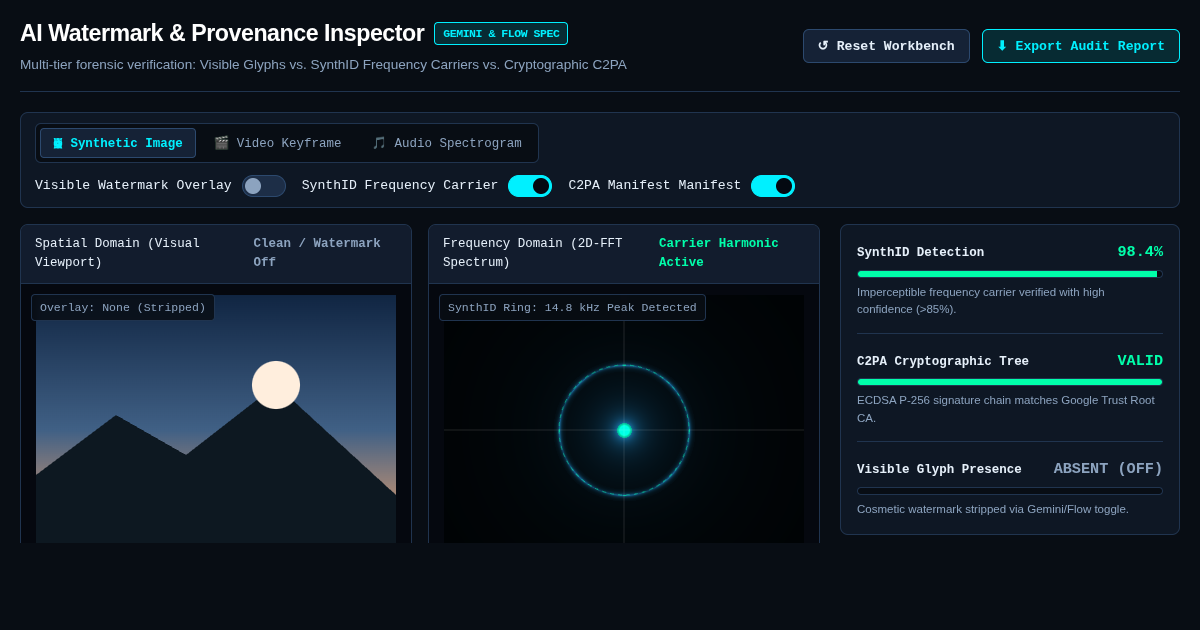
Task: Click the film clapper icon on Video Keyframe
Action: (221, 143)
